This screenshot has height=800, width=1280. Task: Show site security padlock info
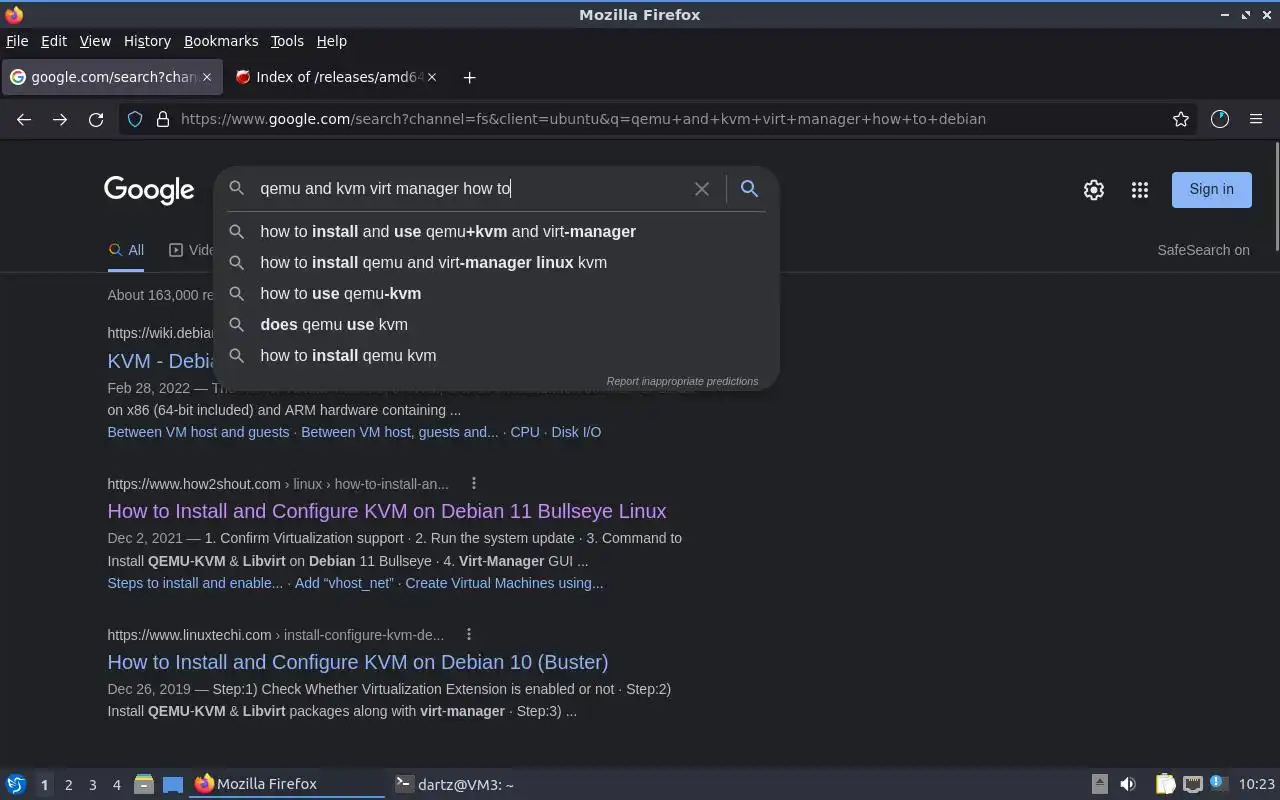point(162,119)
